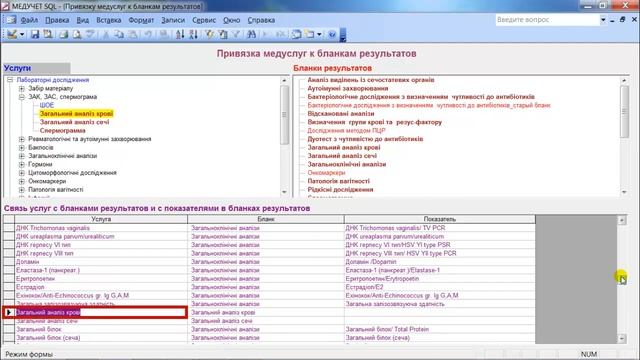Select Патологія вагітності result blank

(338, 181)
